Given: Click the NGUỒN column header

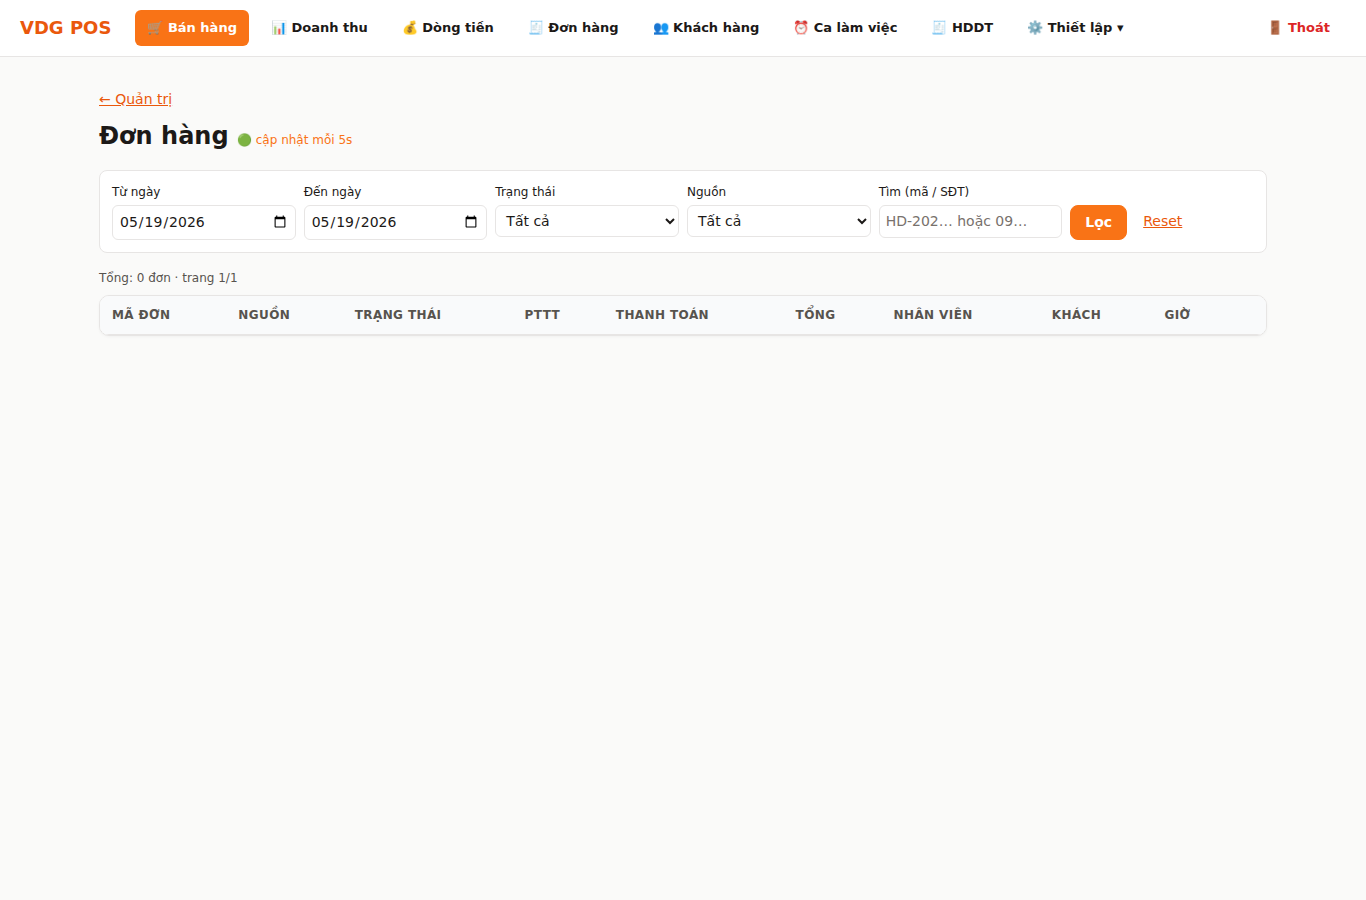Looking at the screenshot, I should [264, 315].
